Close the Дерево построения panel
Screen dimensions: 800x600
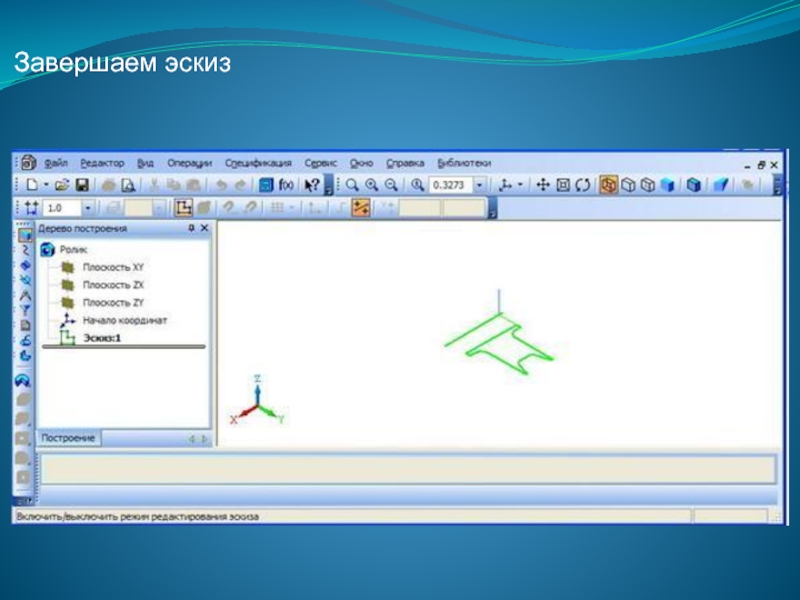[x=204, y=228]
